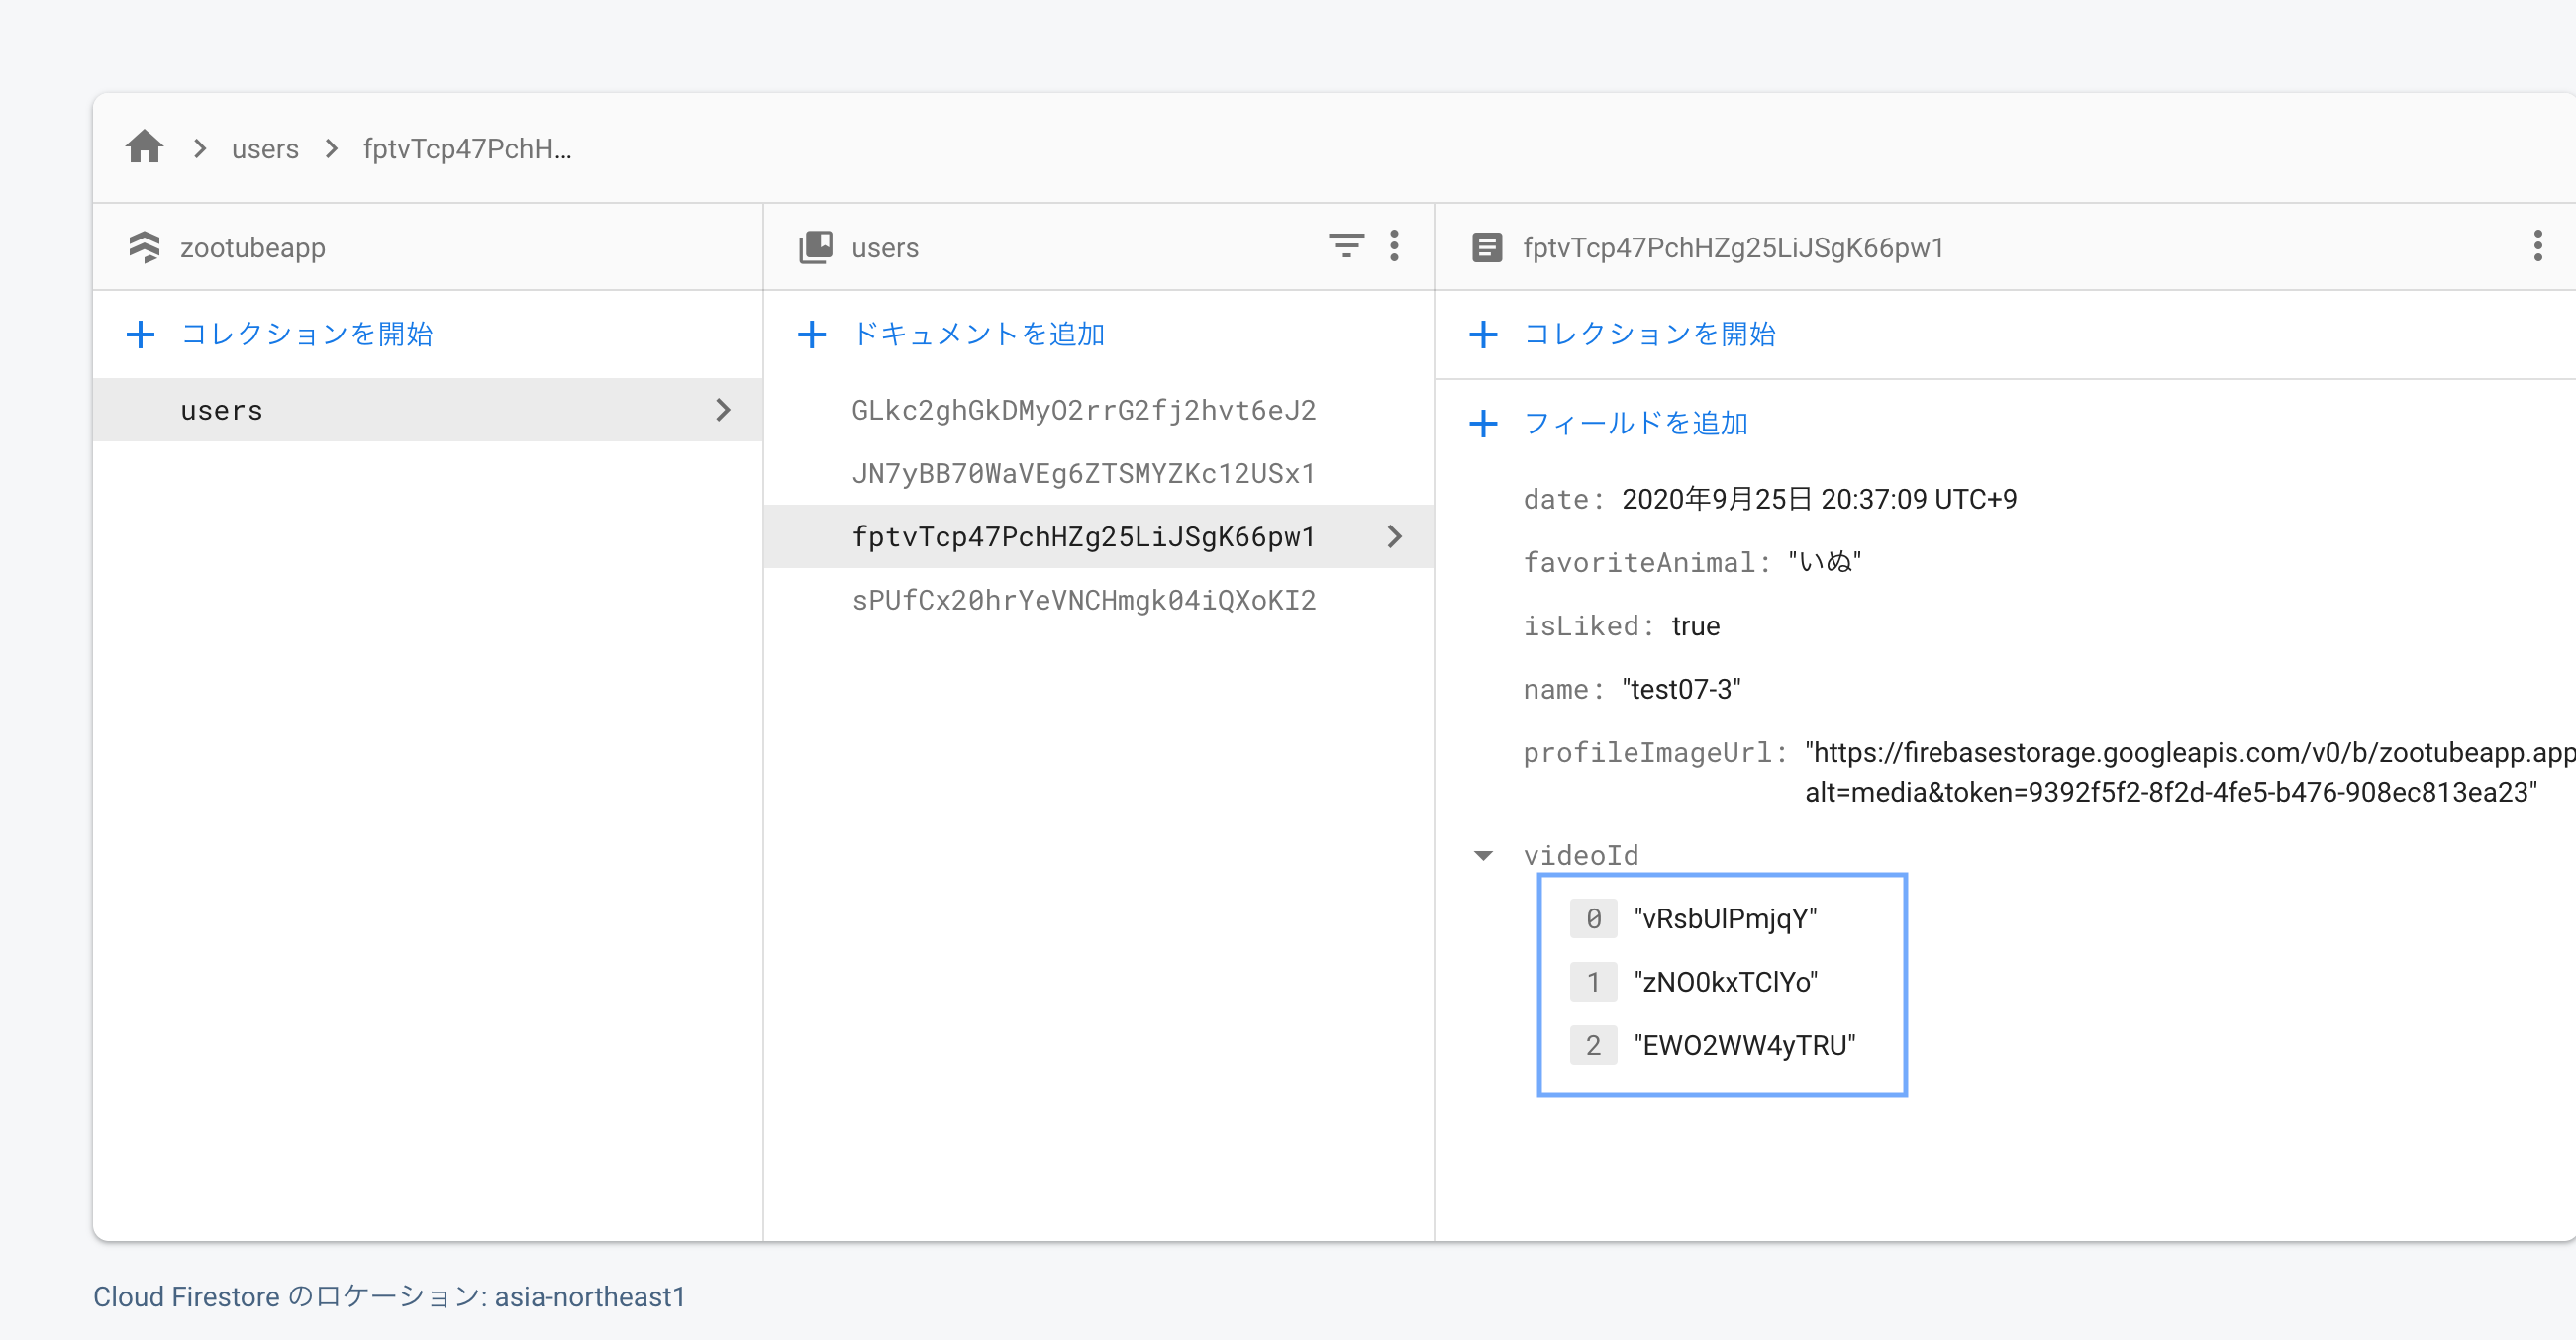Select the videoId item "zNO0kxTClYo"
2576x1340 pixels.
point(1725,982)
